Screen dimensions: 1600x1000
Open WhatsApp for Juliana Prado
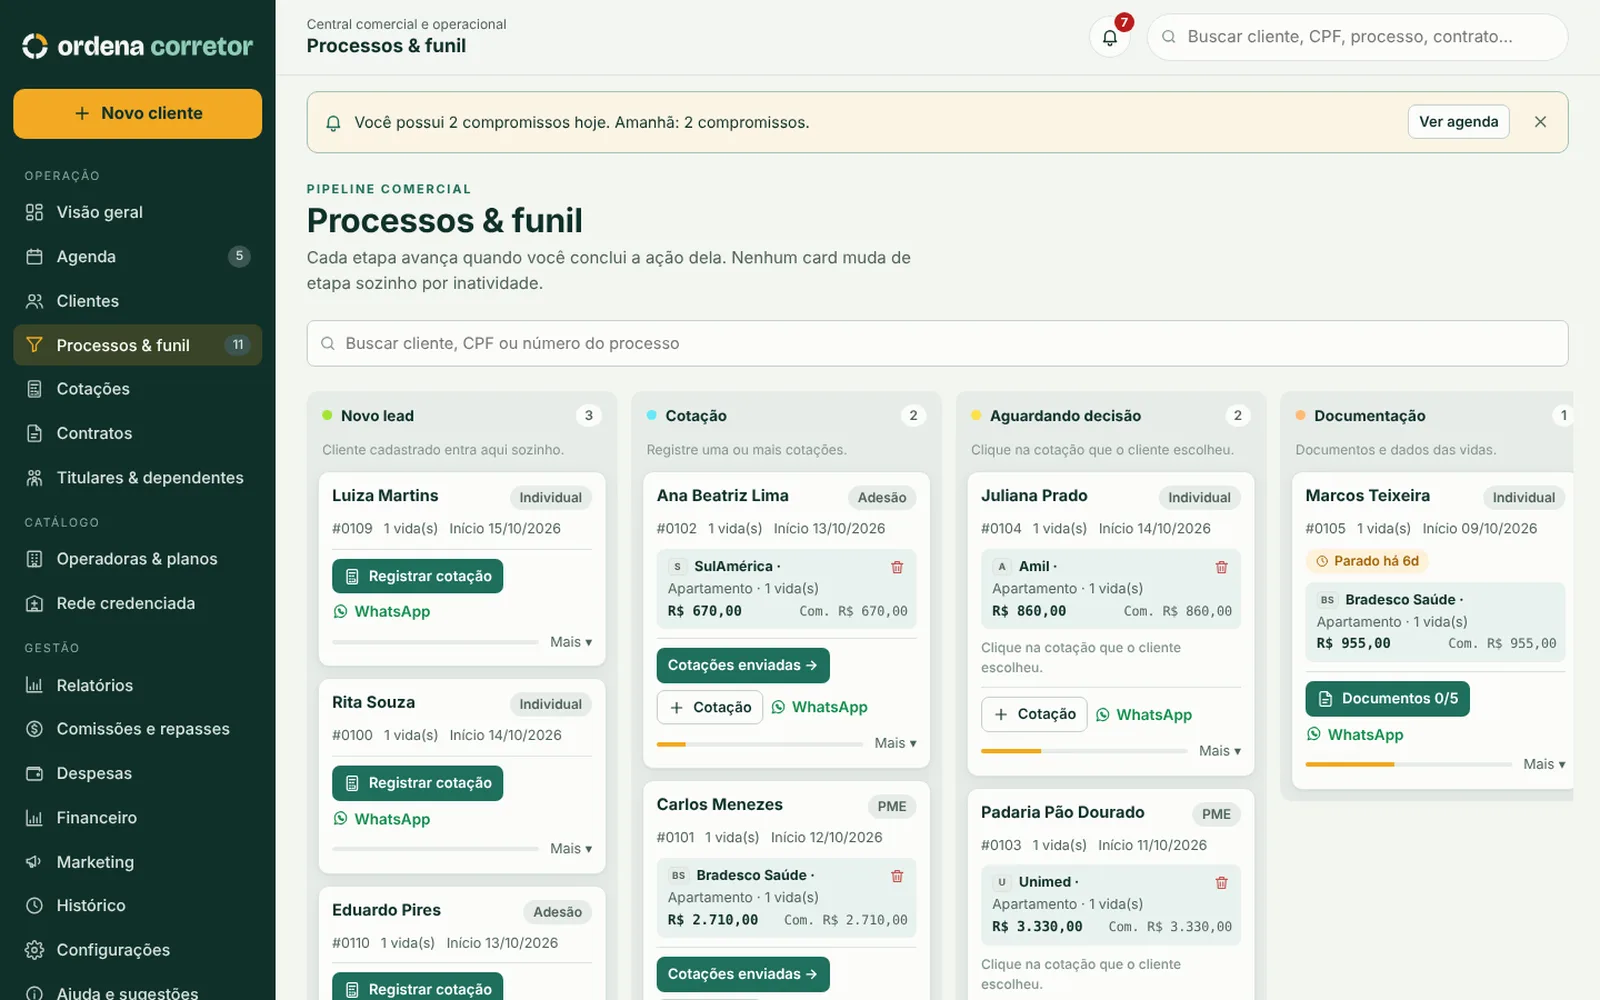point(1143,715)
